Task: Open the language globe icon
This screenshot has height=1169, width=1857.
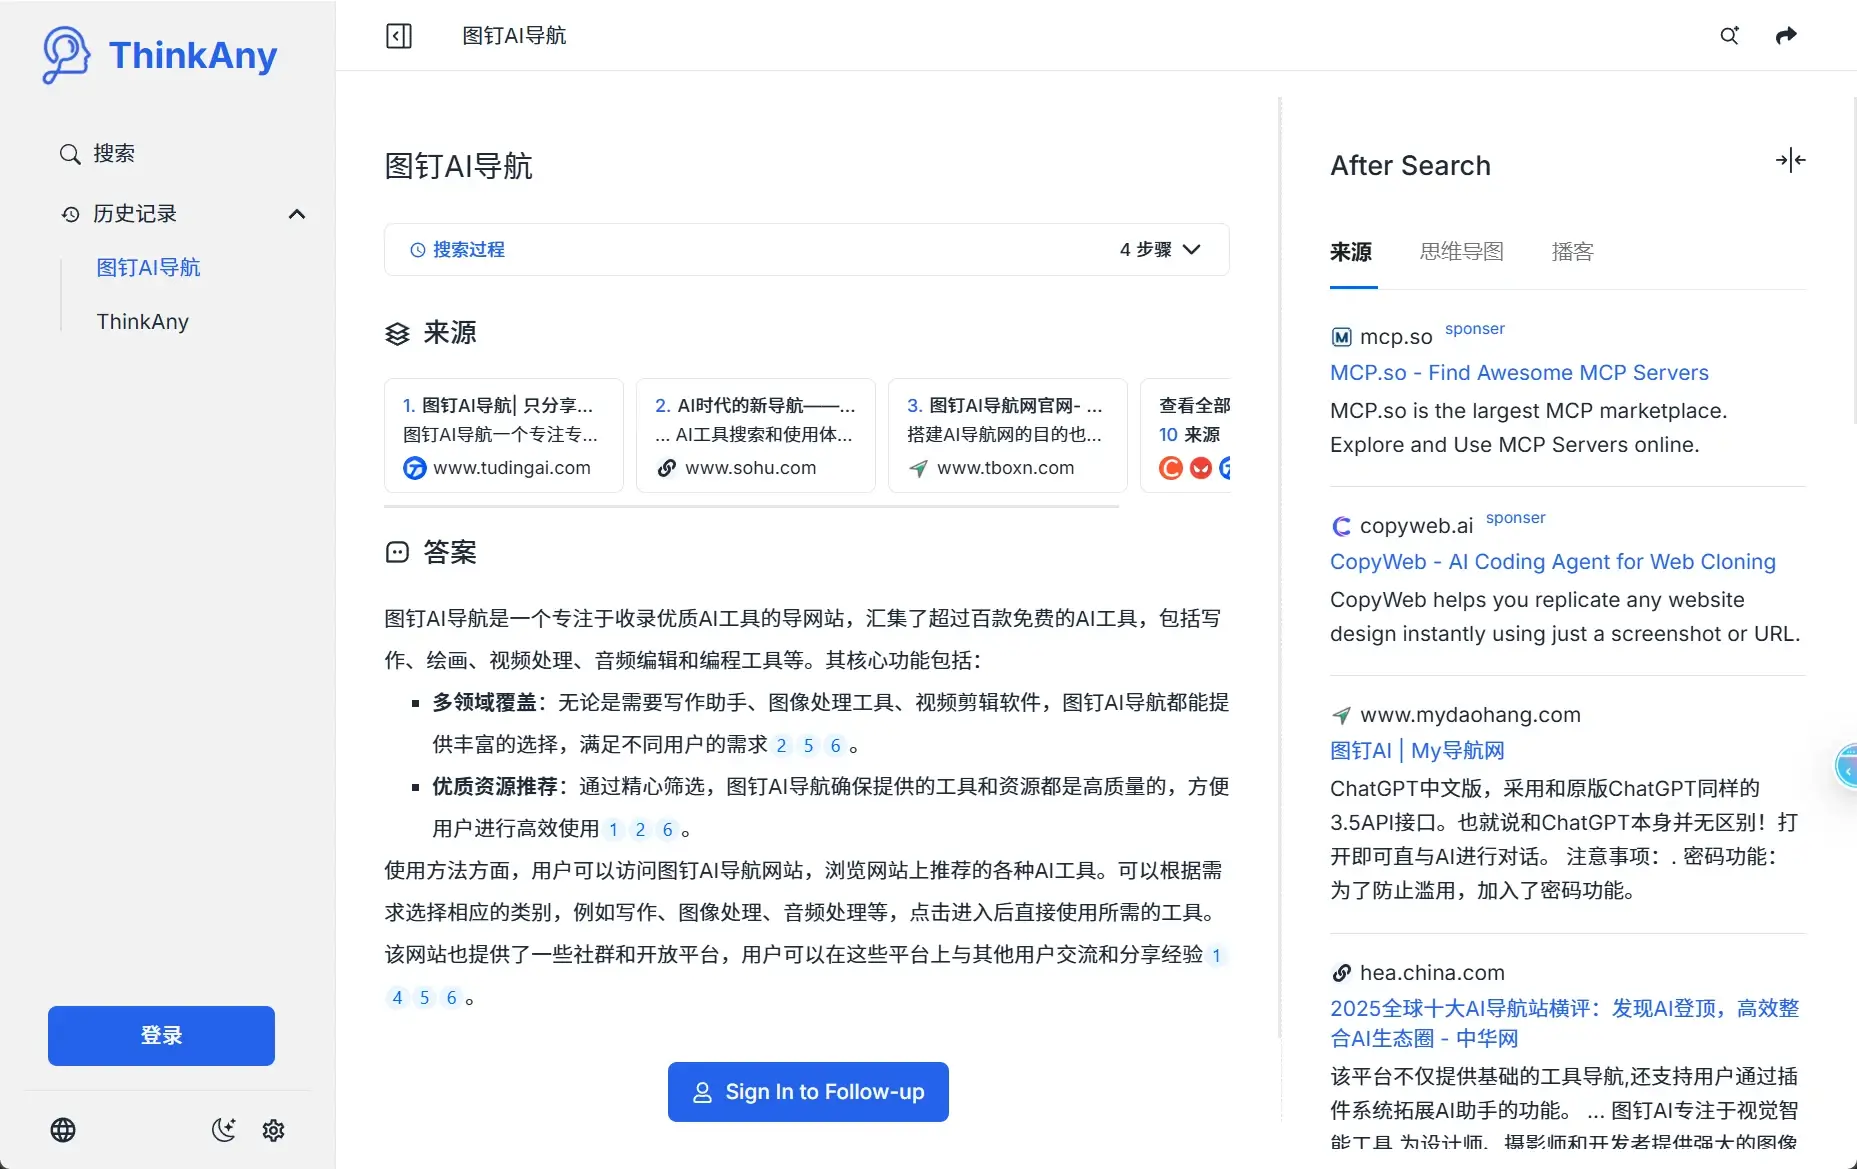Action: 63,1130
